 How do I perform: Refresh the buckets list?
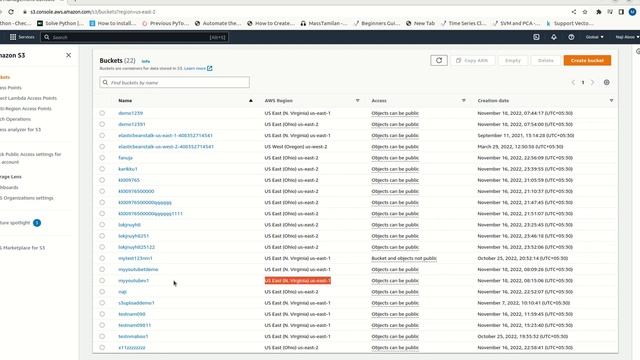[439, 60]
